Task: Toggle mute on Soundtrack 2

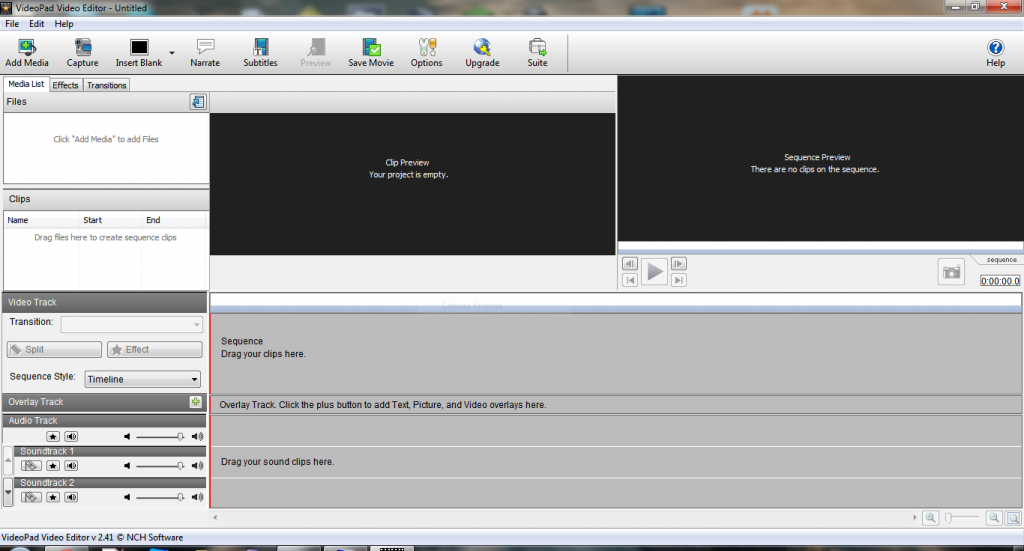Action: pyautogui.click(x=71, y=497)
